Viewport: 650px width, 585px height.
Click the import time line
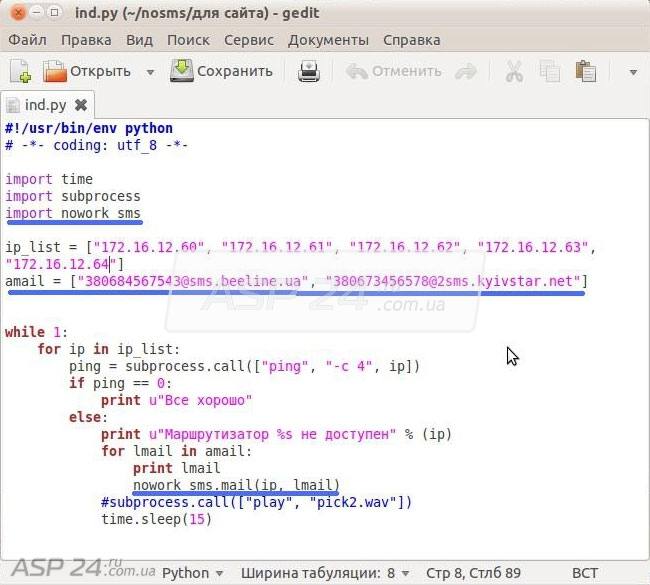pos(49,180)
